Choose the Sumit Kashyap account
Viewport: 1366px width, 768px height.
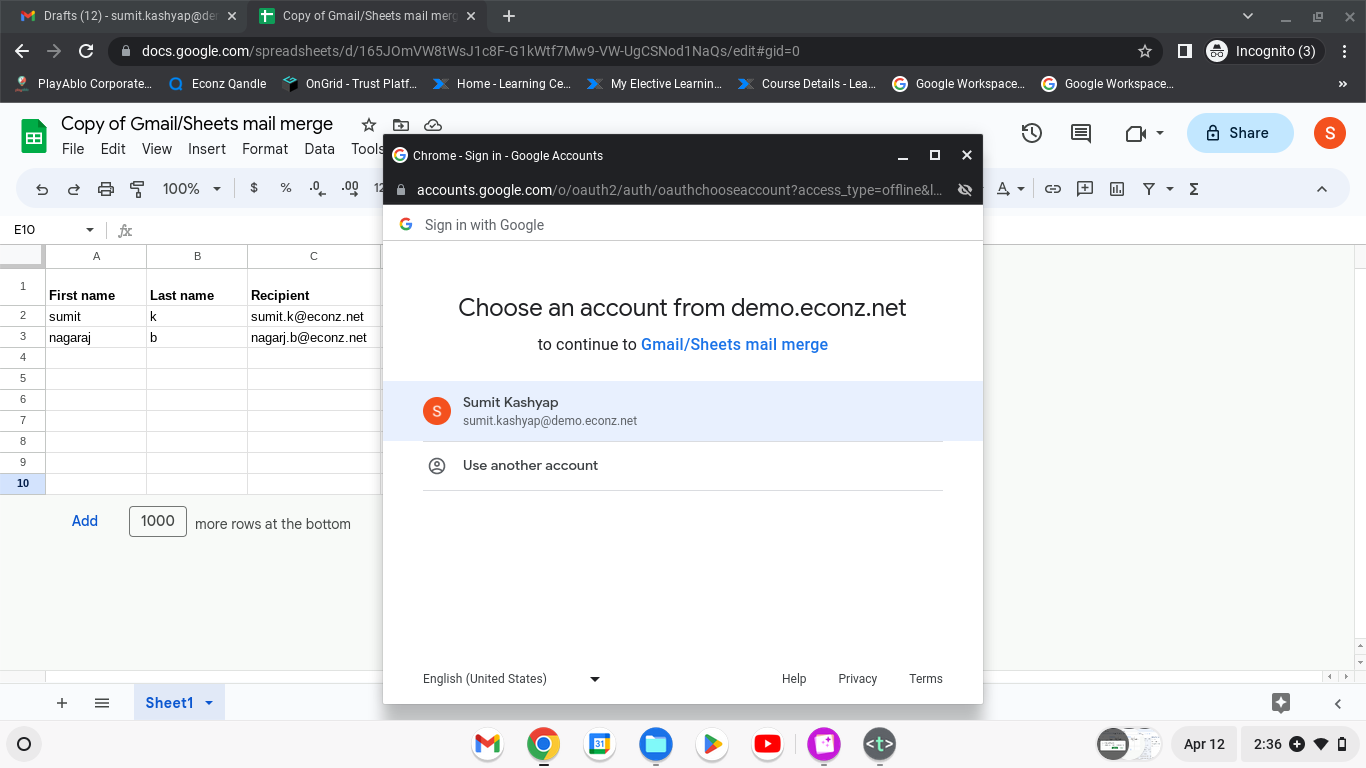click(x=683, y=411)
